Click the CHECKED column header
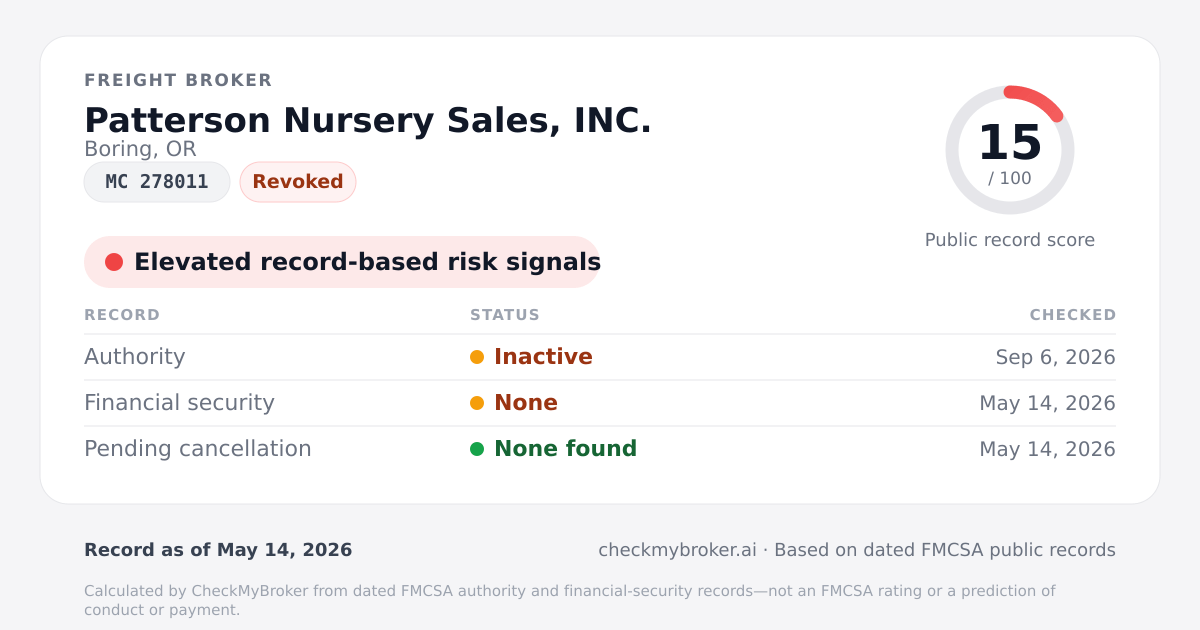This screenshot has width=1200, height=630. pyautogui.click(x=1073, y=315)
